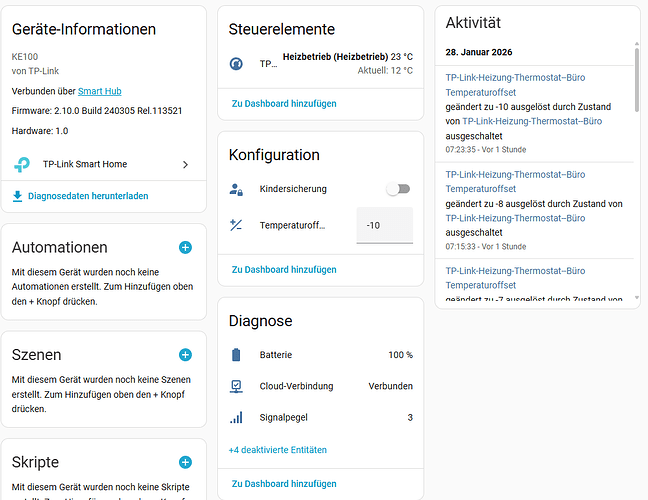Add Steuerelemente to dashboard via Zu Dashboard hinzufügen
This screenshot has width=648, height=500.
tap(284, 104)
